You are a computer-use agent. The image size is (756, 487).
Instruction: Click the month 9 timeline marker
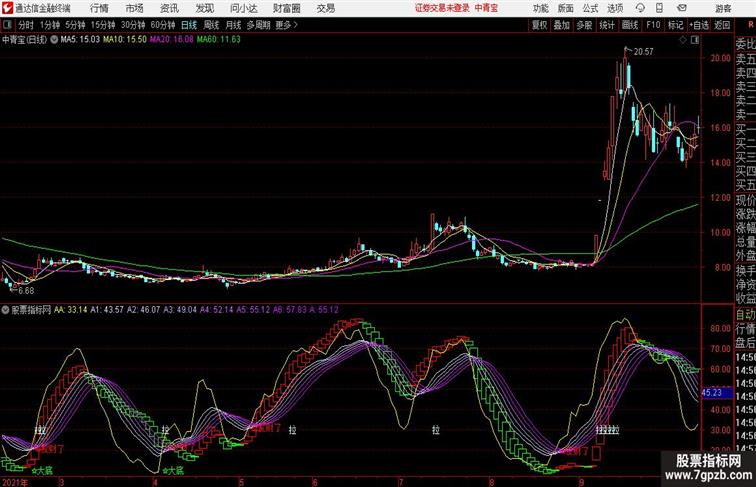tap(582, 482)
